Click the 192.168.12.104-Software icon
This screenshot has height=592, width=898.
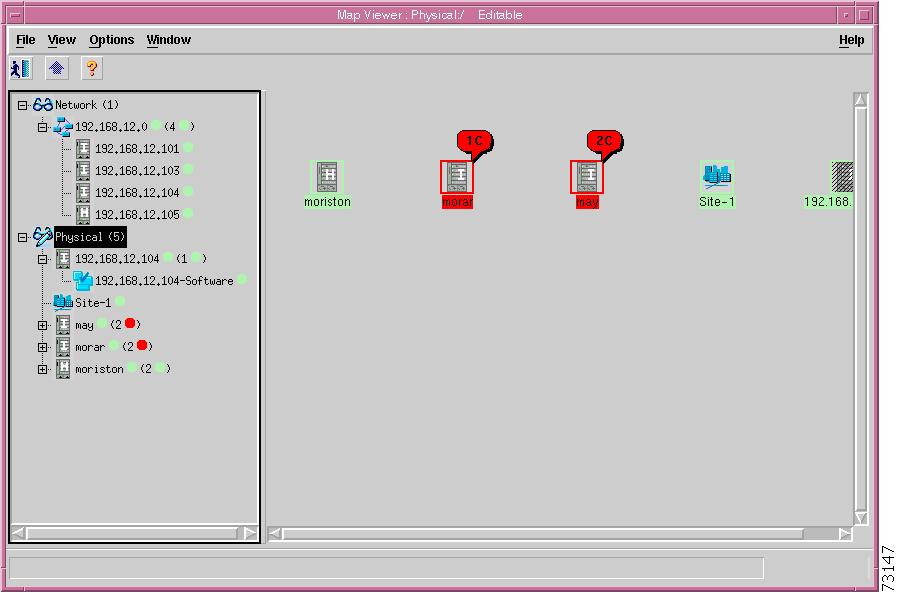pos(83,281)
